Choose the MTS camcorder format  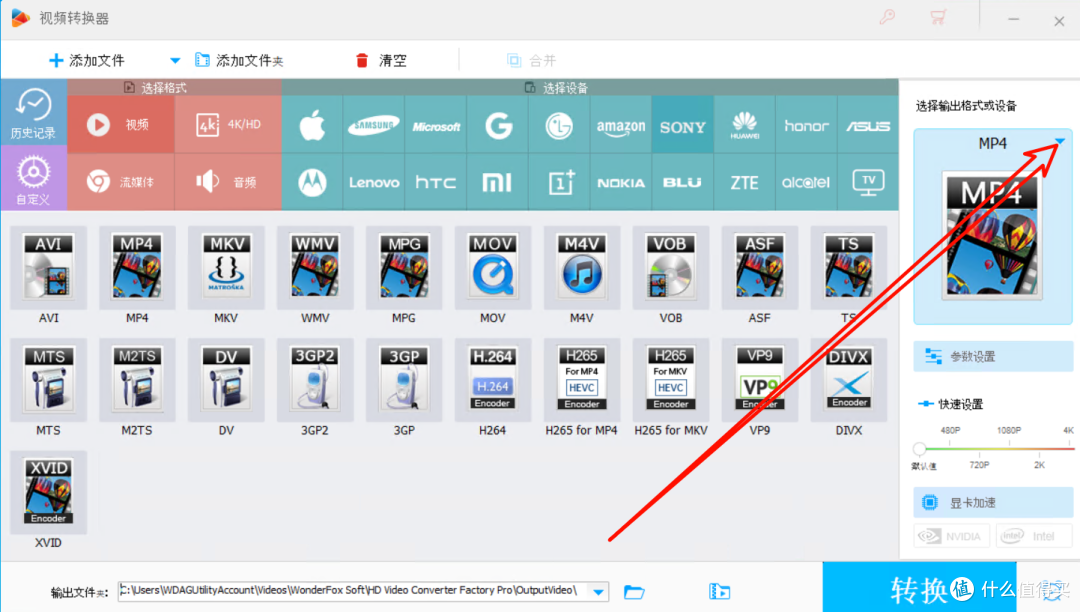[x=48, y=380]
